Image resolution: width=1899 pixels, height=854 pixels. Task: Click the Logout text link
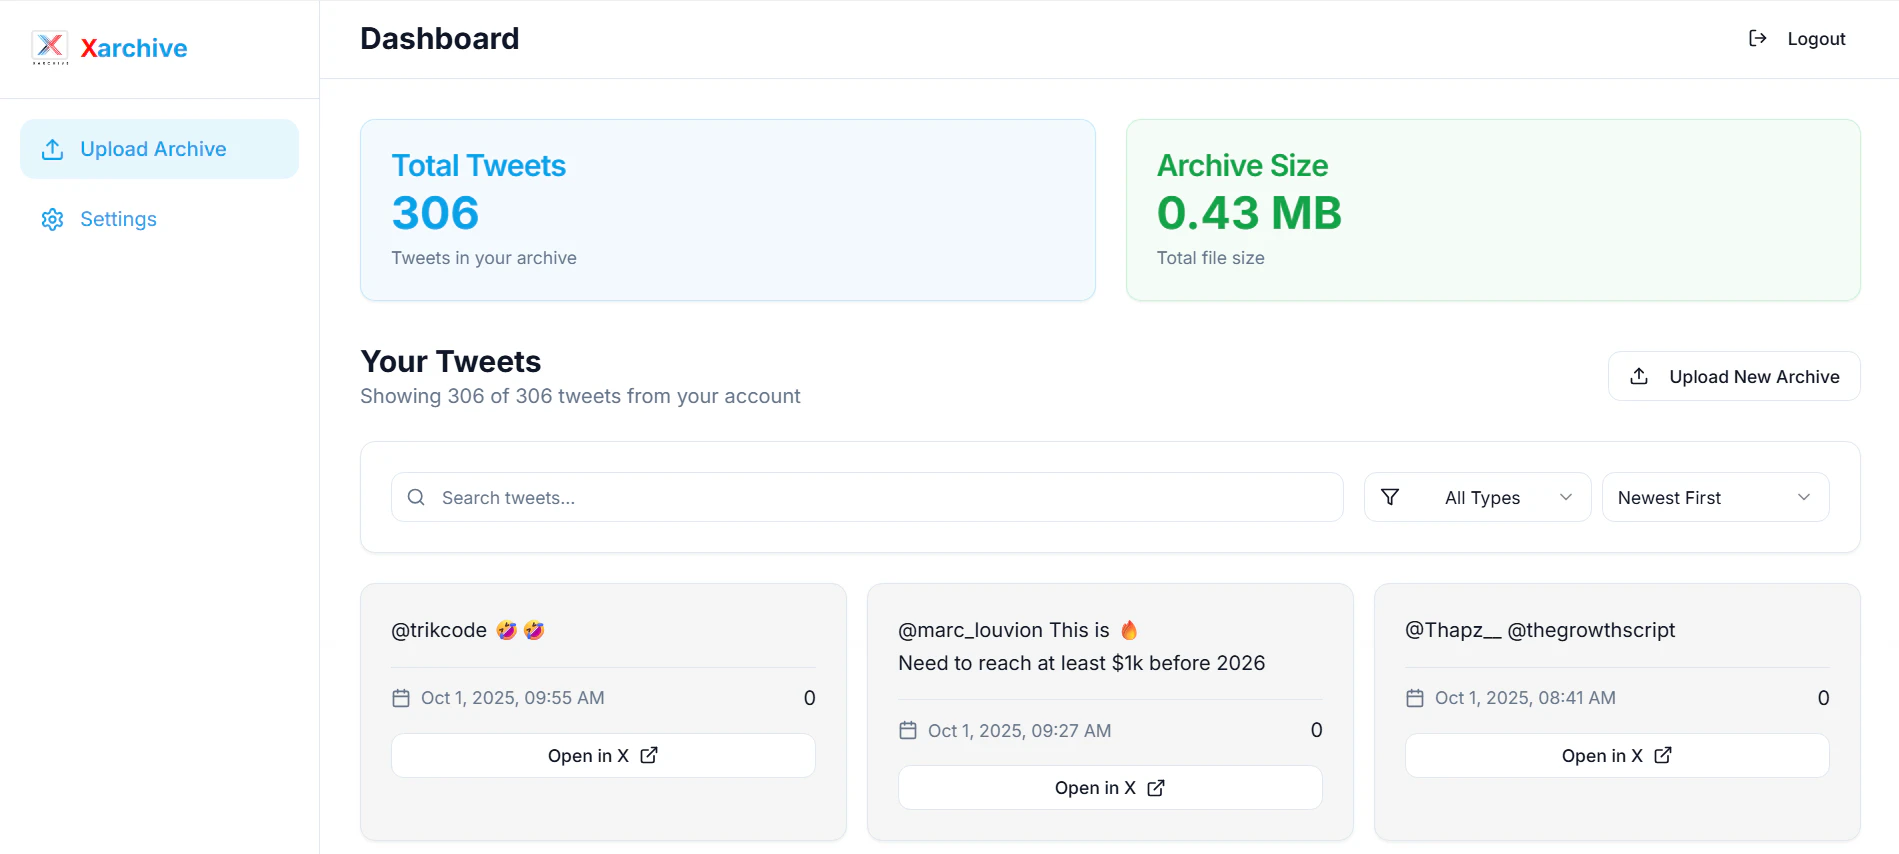coord(1816,39)
